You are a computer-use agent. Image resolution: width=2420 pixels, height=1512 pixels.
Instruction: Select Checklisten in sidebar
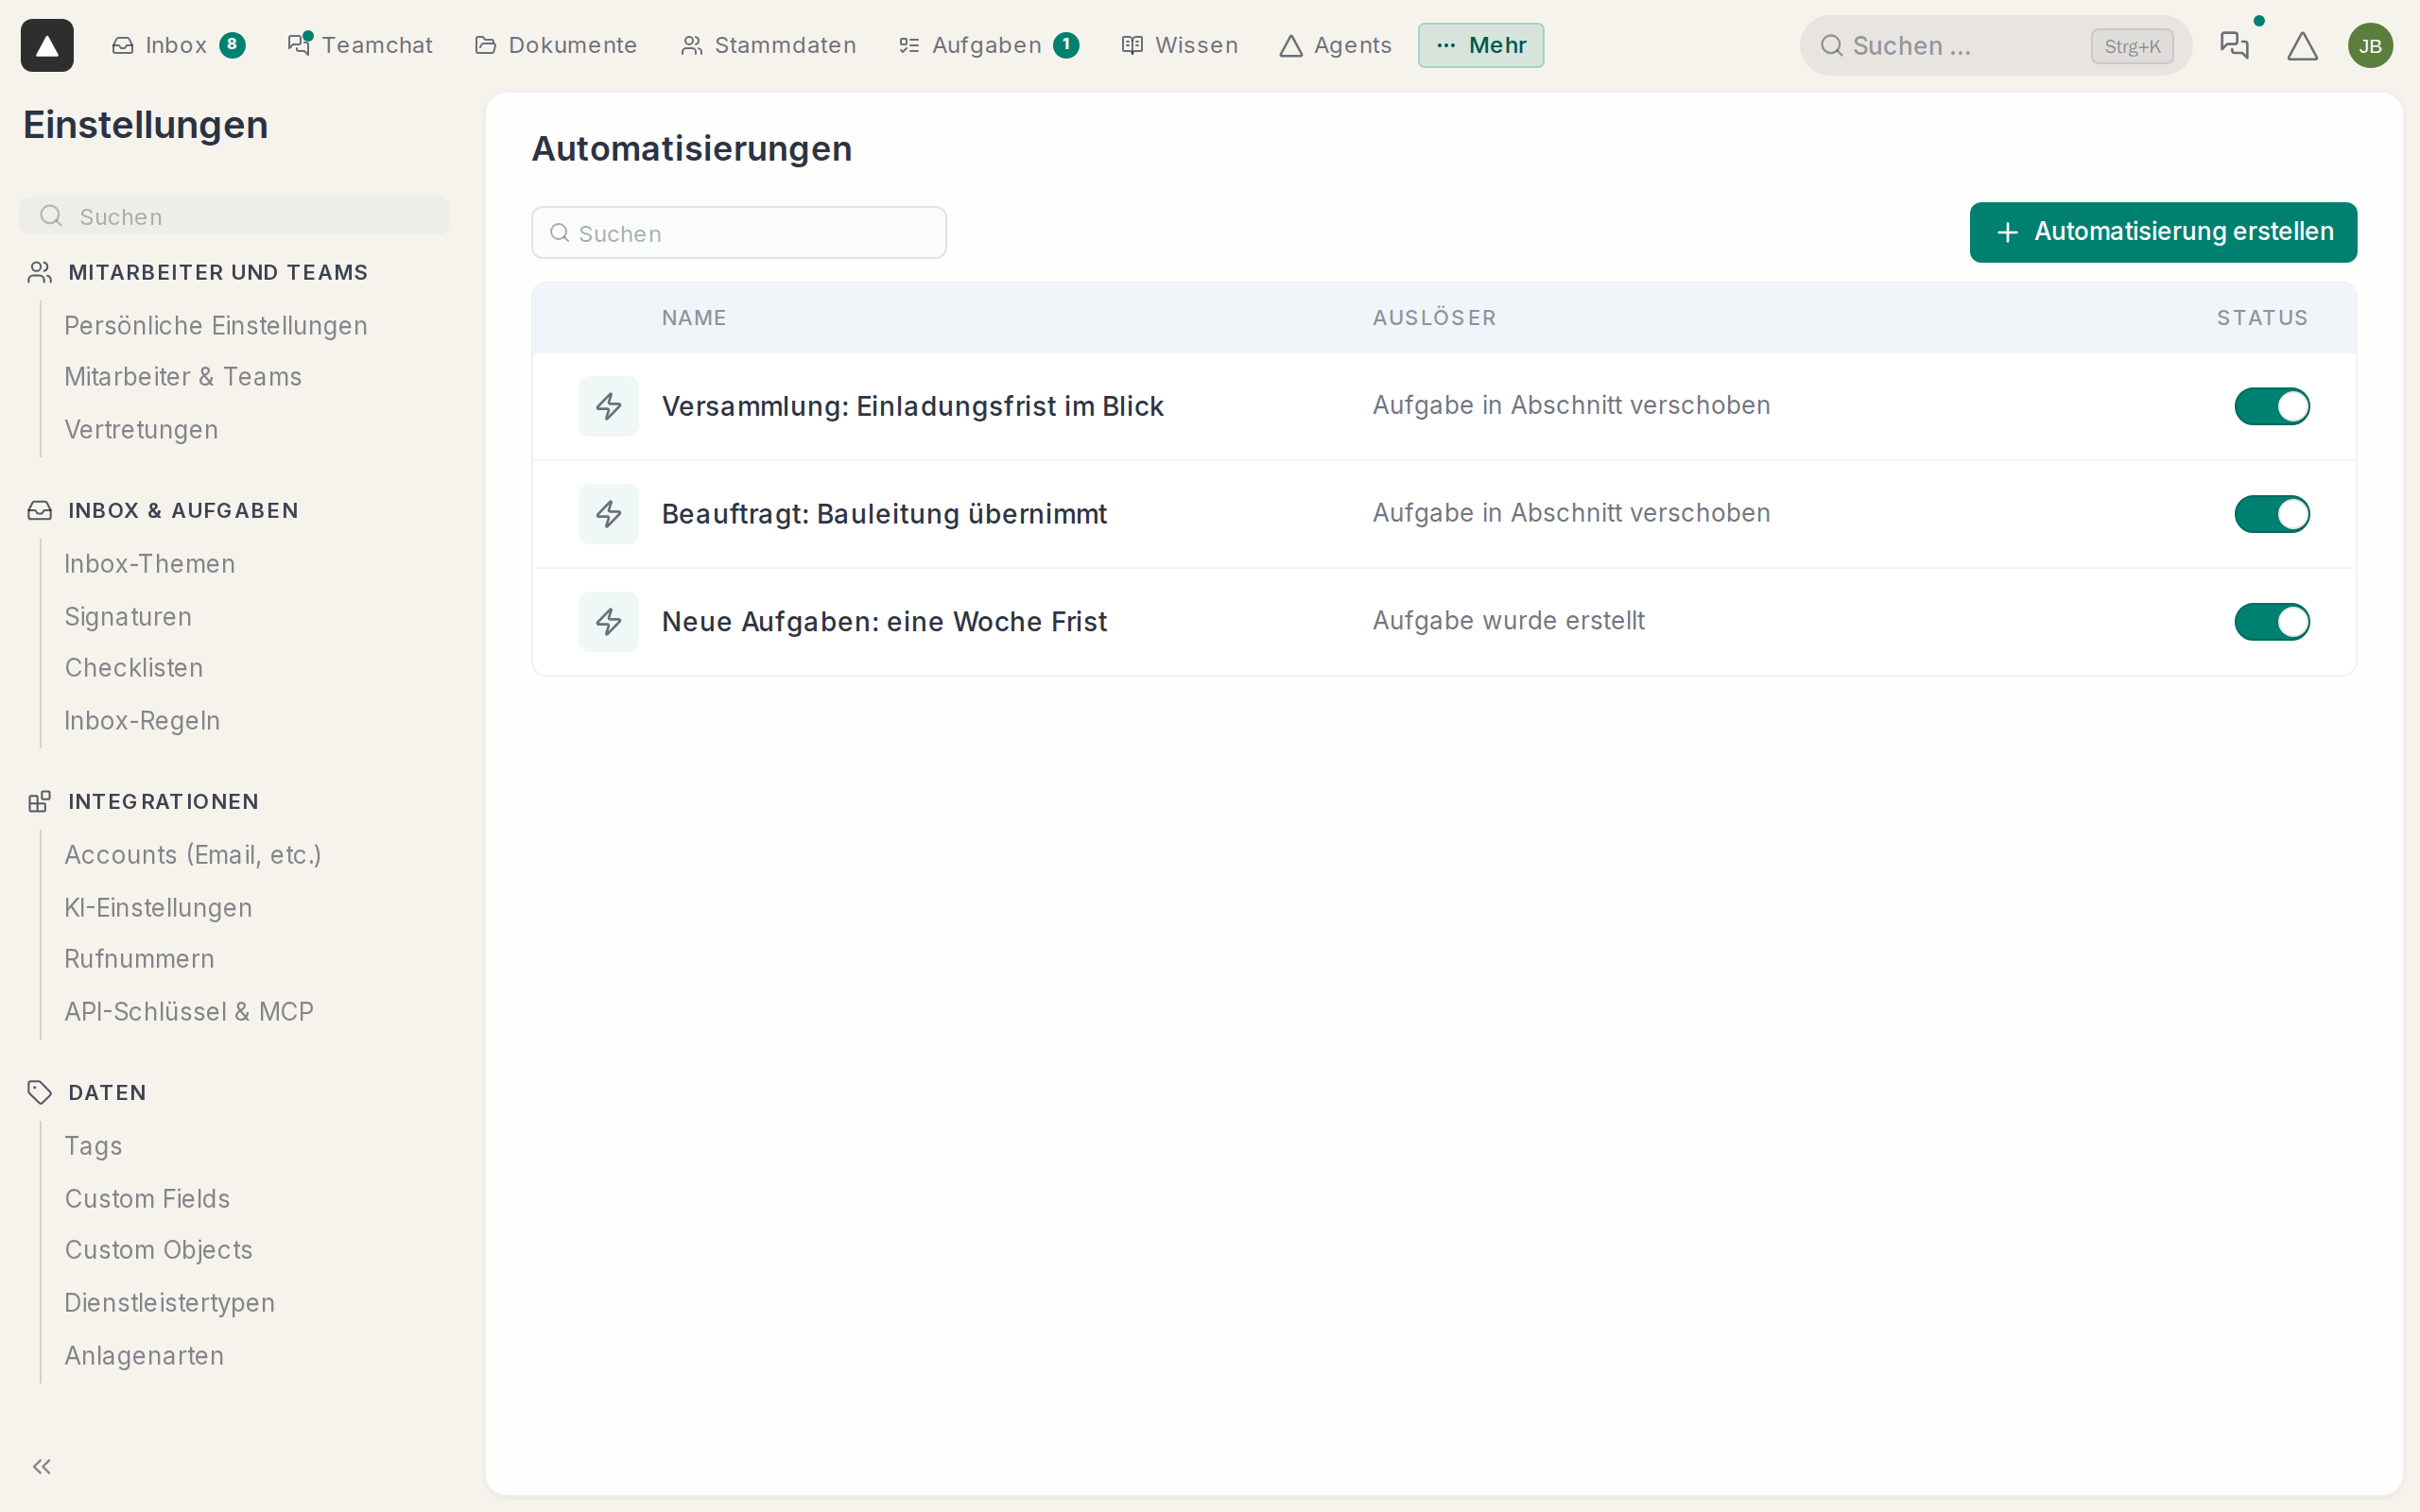click(134, 667)
